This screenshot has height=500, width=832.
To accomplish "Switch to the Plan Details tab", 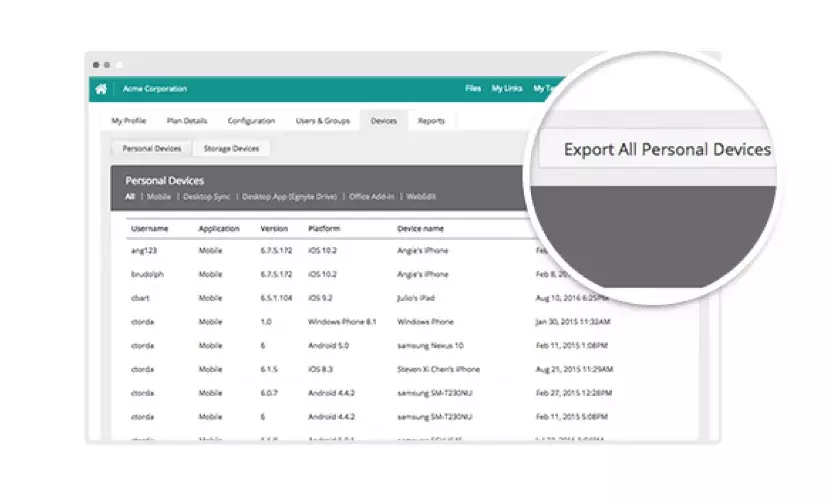I will (187, 120).
